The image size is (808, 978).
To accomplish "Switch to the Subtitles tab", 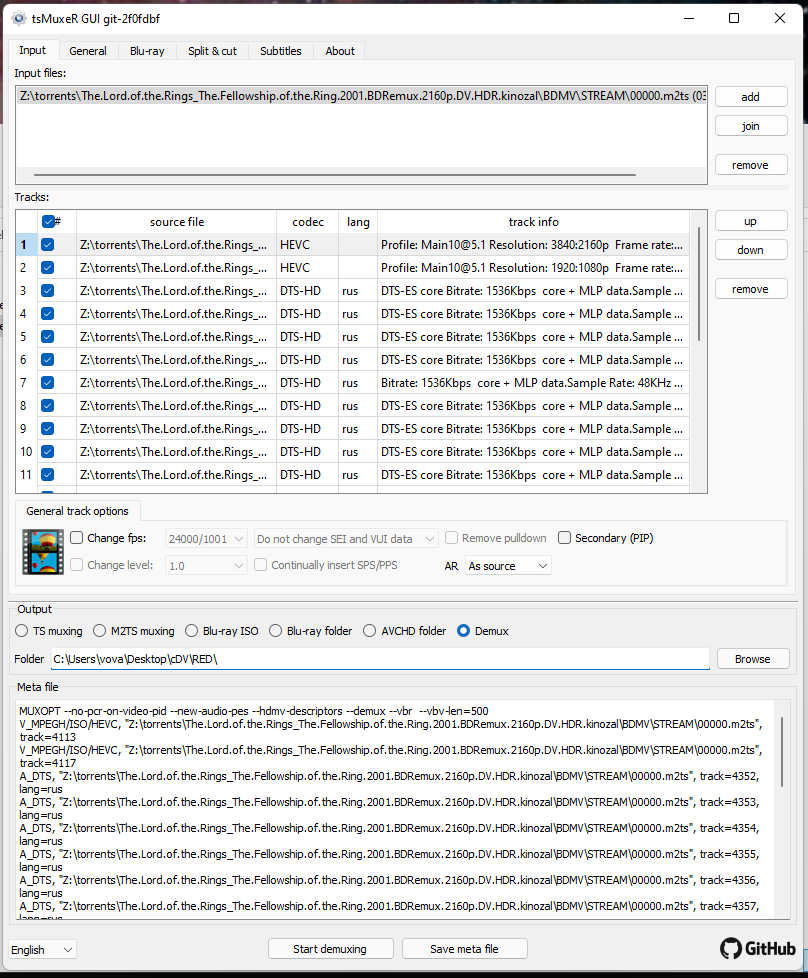I will (280, 51).
